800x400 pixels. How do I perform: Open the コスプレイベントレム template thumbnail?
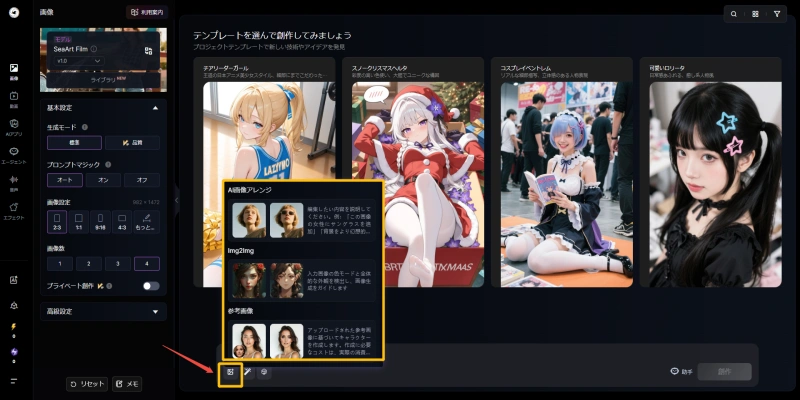pyautogui.click(x=567, y=184)
